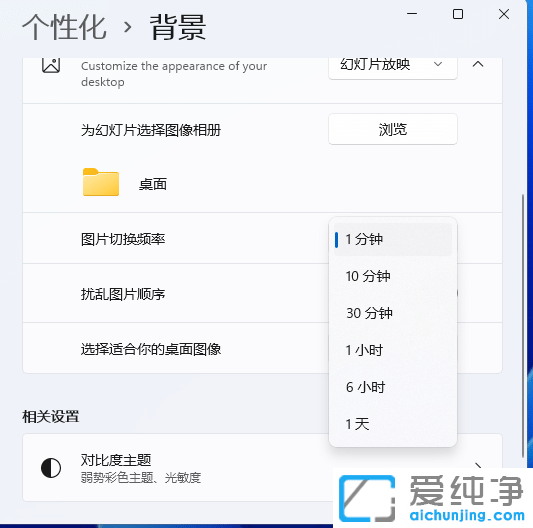Pick 1 小时 switch frequency
This screenshot has width=533, height=528.
coord(393,350)
